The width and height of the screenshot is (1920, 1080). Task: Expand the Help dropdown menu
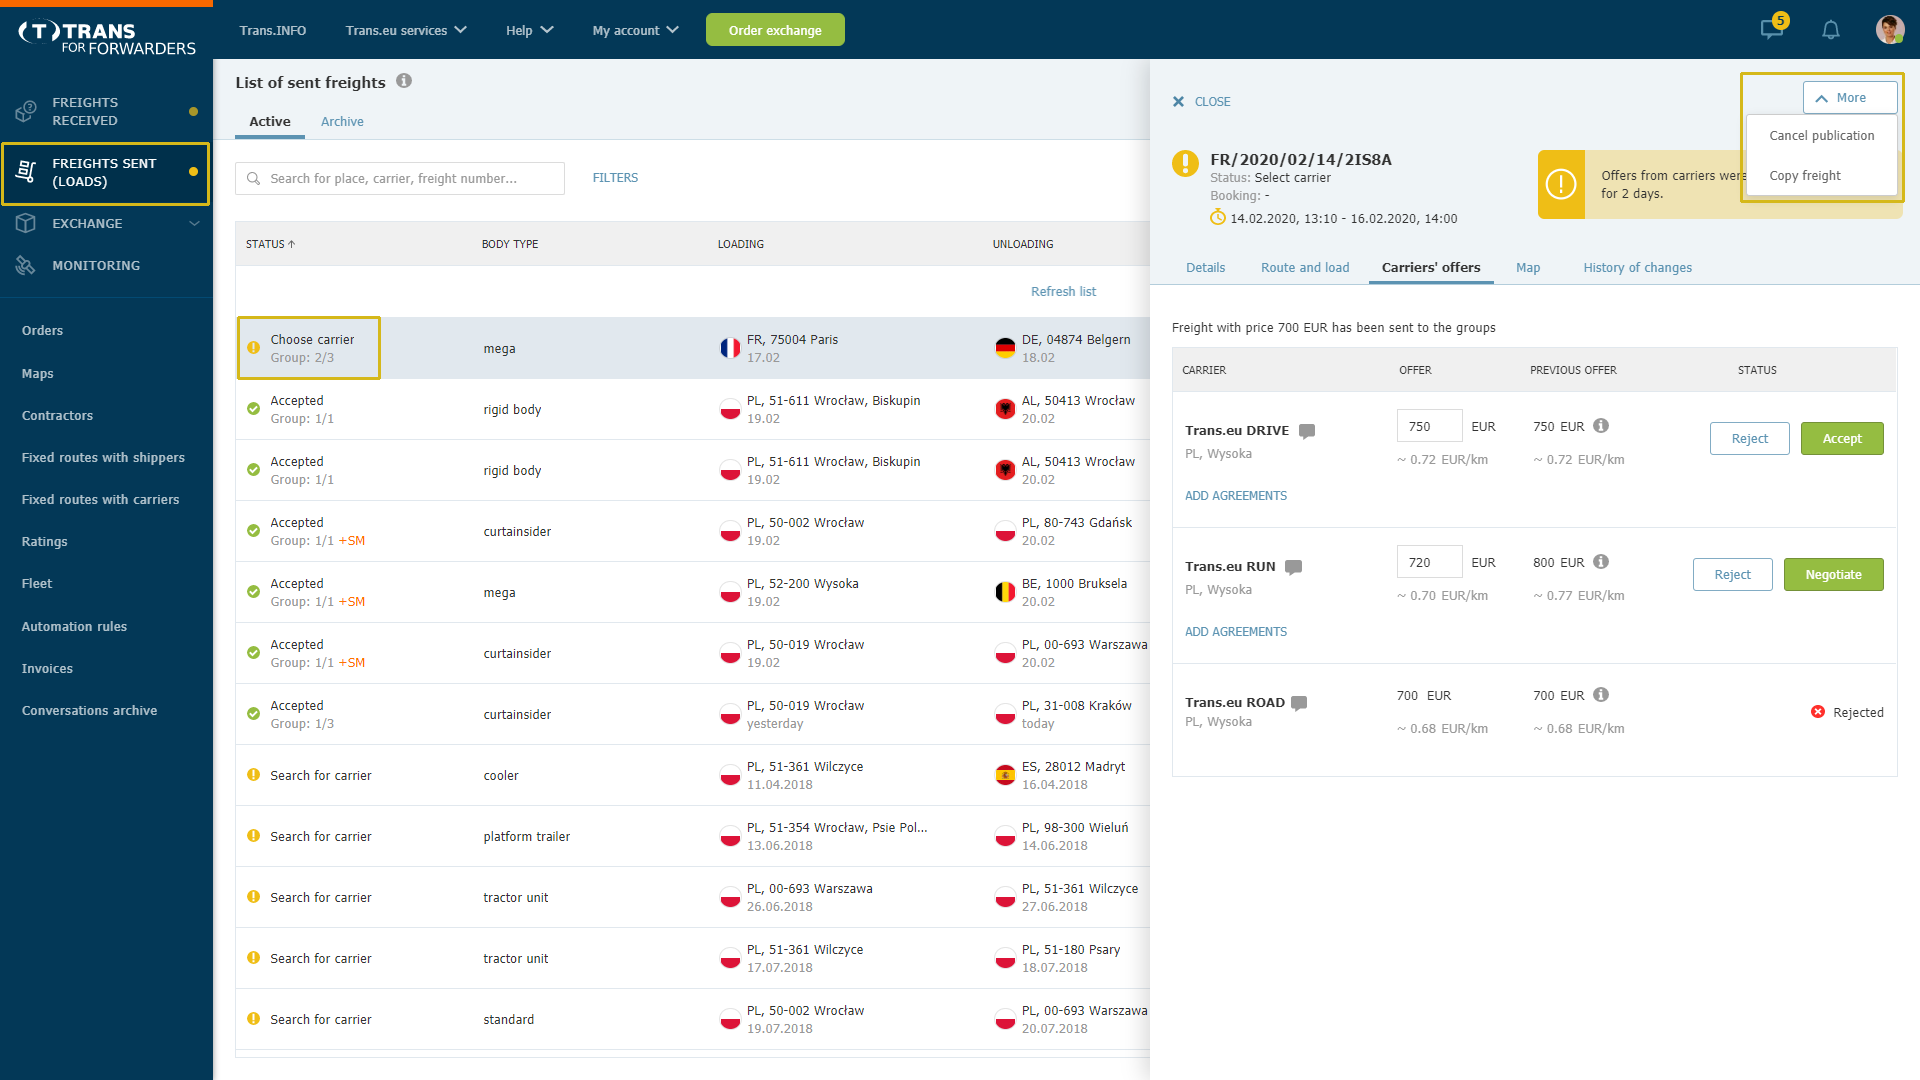click(529, 30)
